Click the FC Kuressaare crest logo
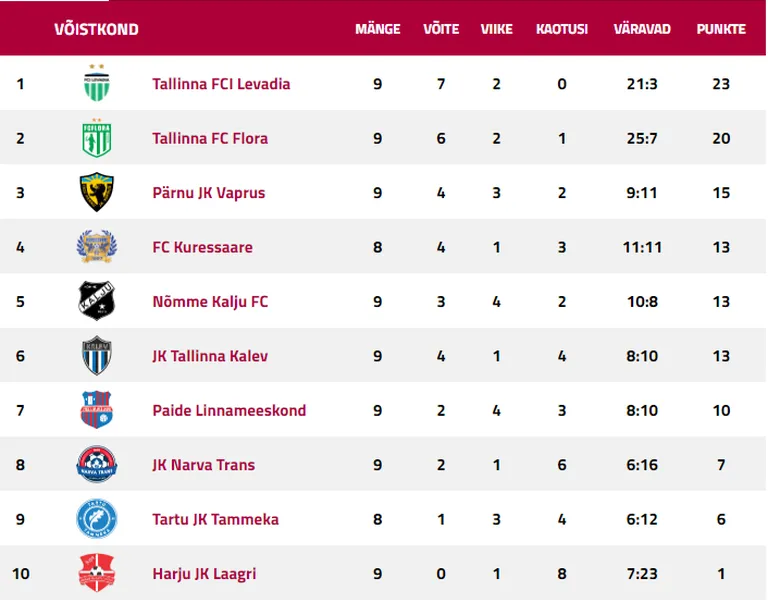The image size is (768, 603). click(x=96, y=246)
